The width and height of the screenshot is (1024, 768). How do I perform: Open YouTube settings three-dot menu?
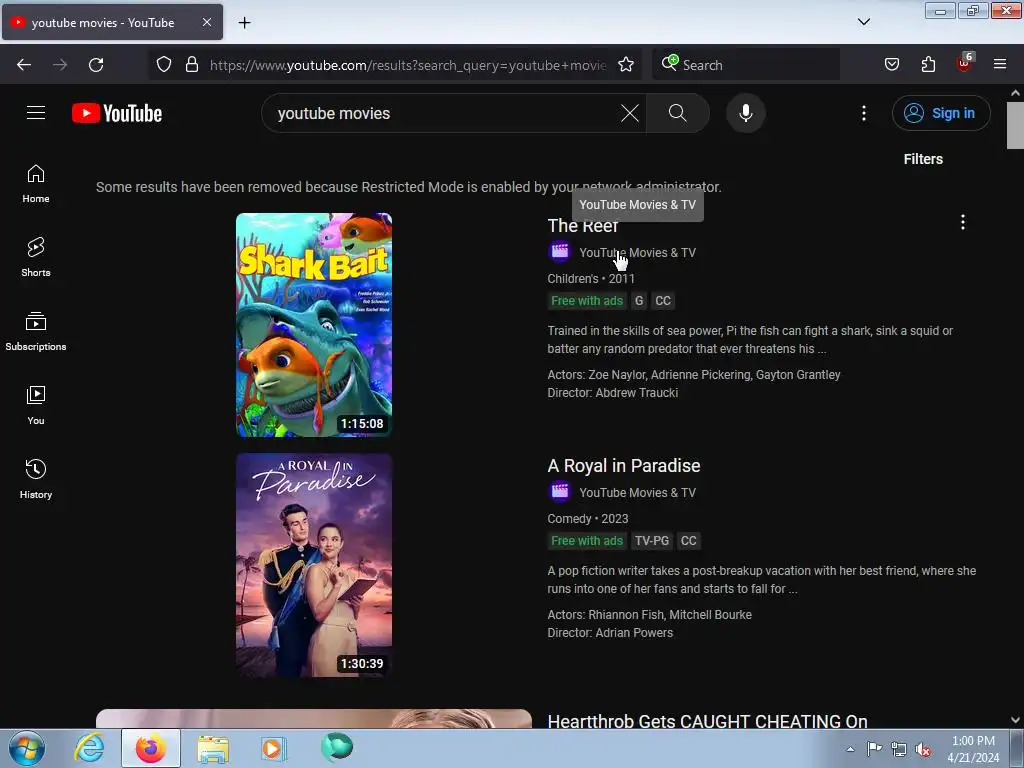863,113
